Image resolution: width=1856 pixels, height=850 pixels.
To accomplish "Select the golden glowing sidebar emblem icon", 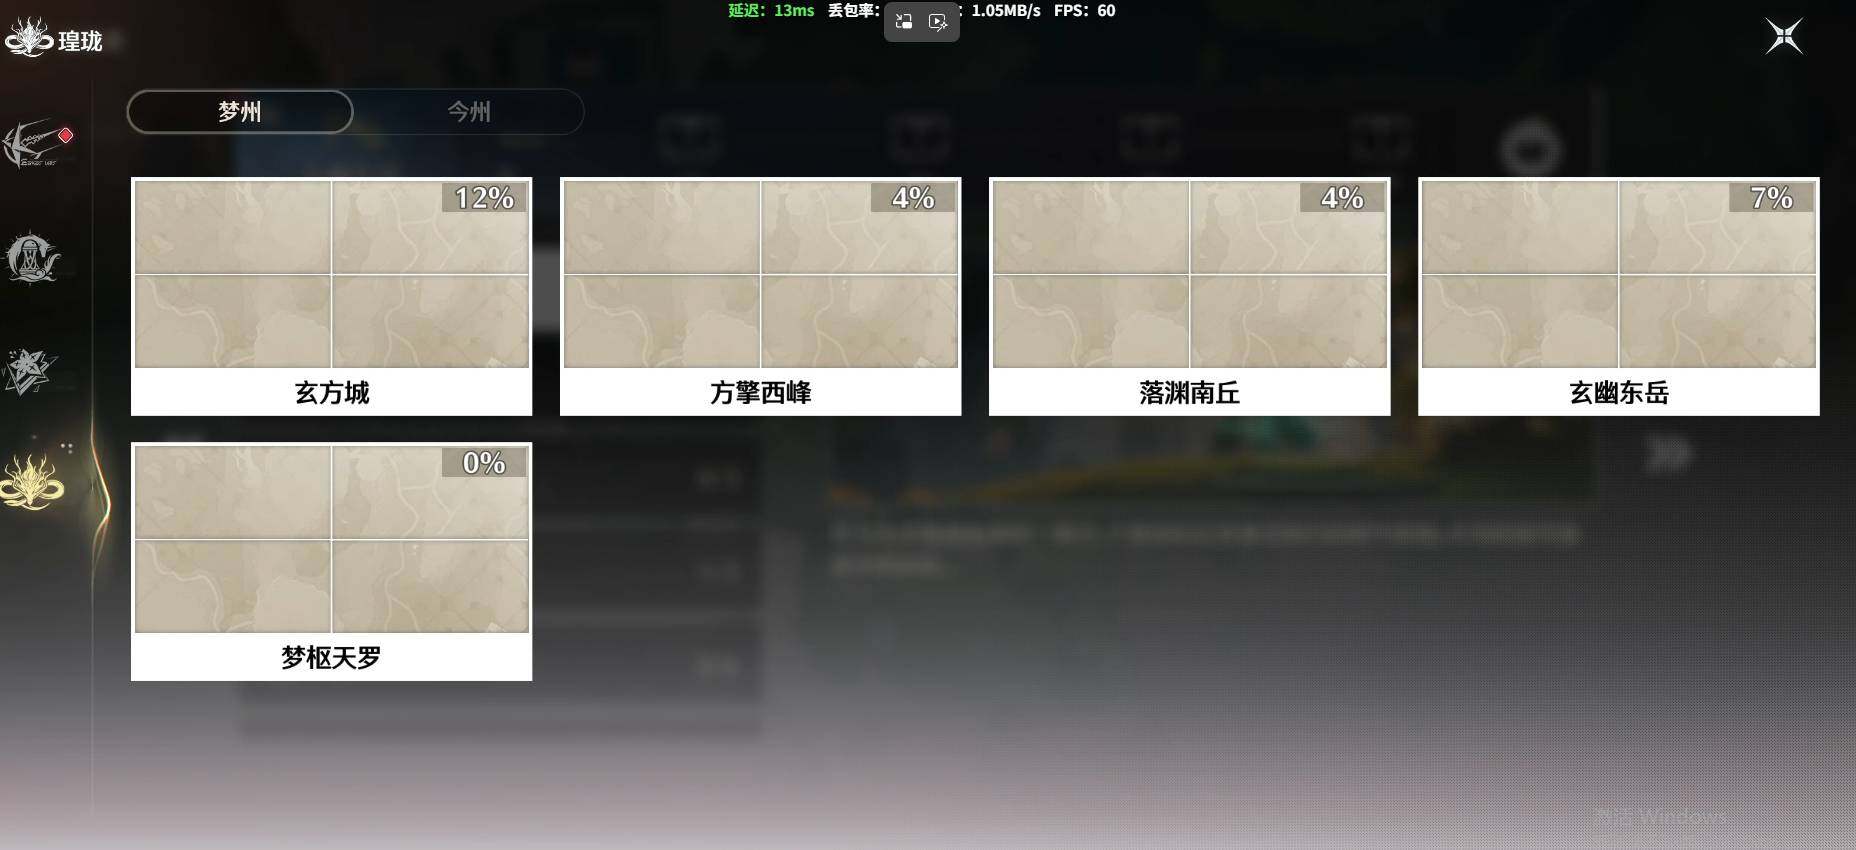I will 32,482.
